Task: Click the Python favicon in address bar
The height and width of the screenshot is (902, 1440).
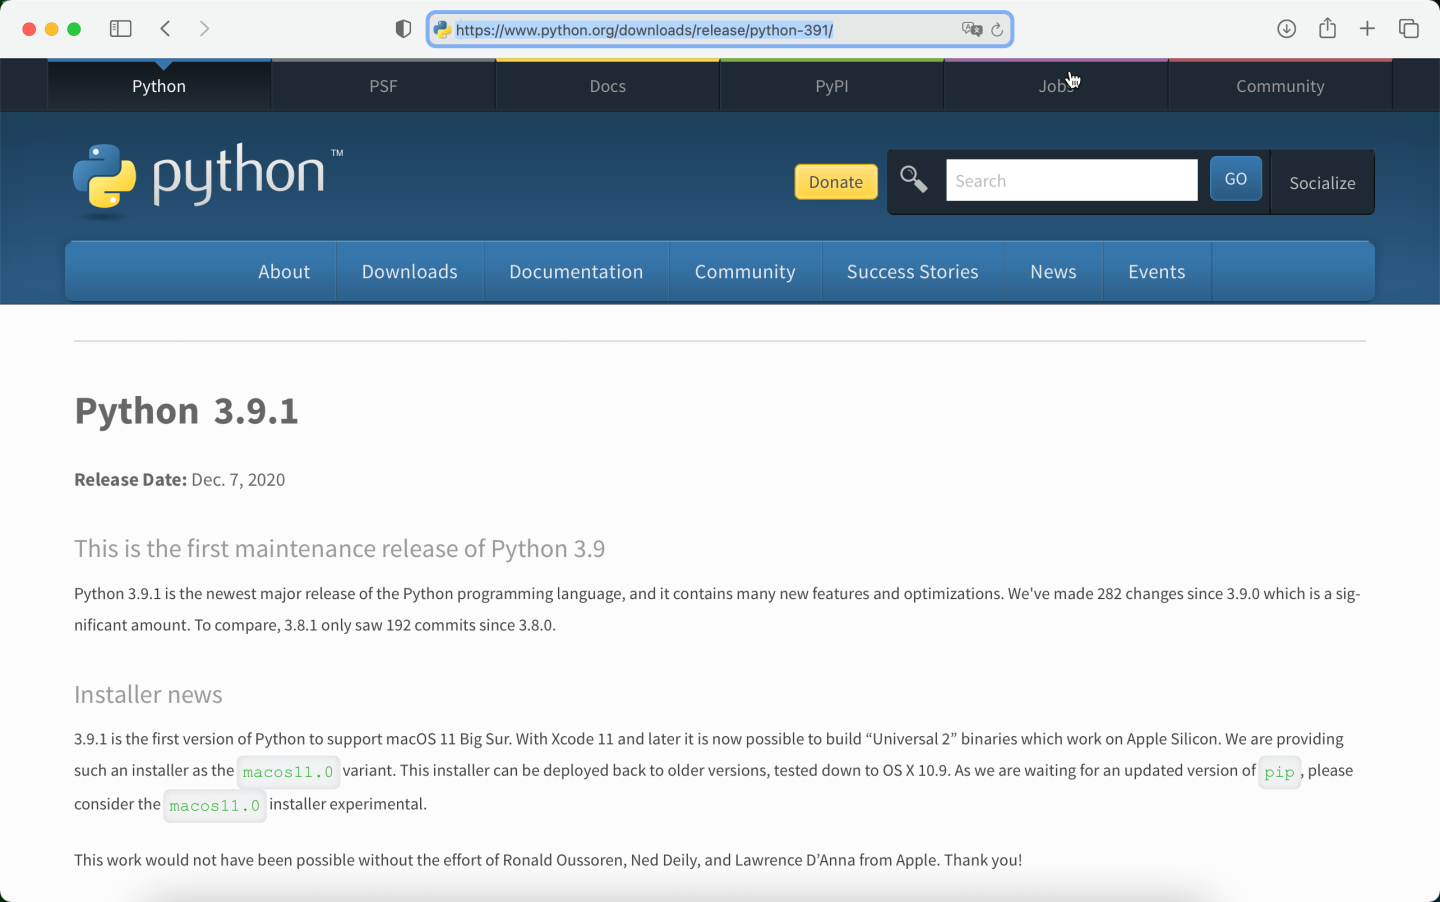Action: (x=442, y=30)
